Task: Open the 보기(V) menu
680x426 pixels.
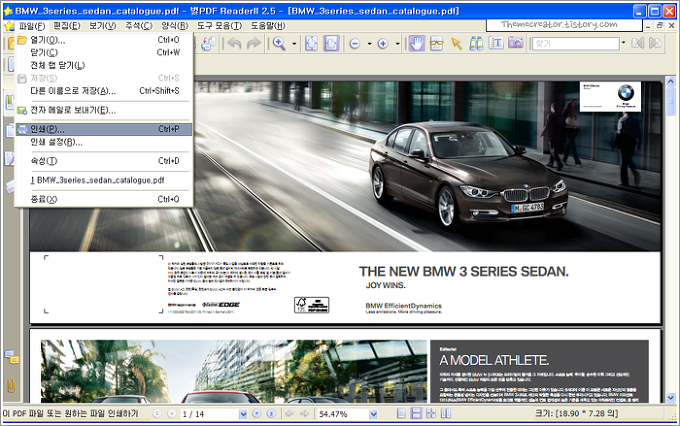Action: (103, 26)
